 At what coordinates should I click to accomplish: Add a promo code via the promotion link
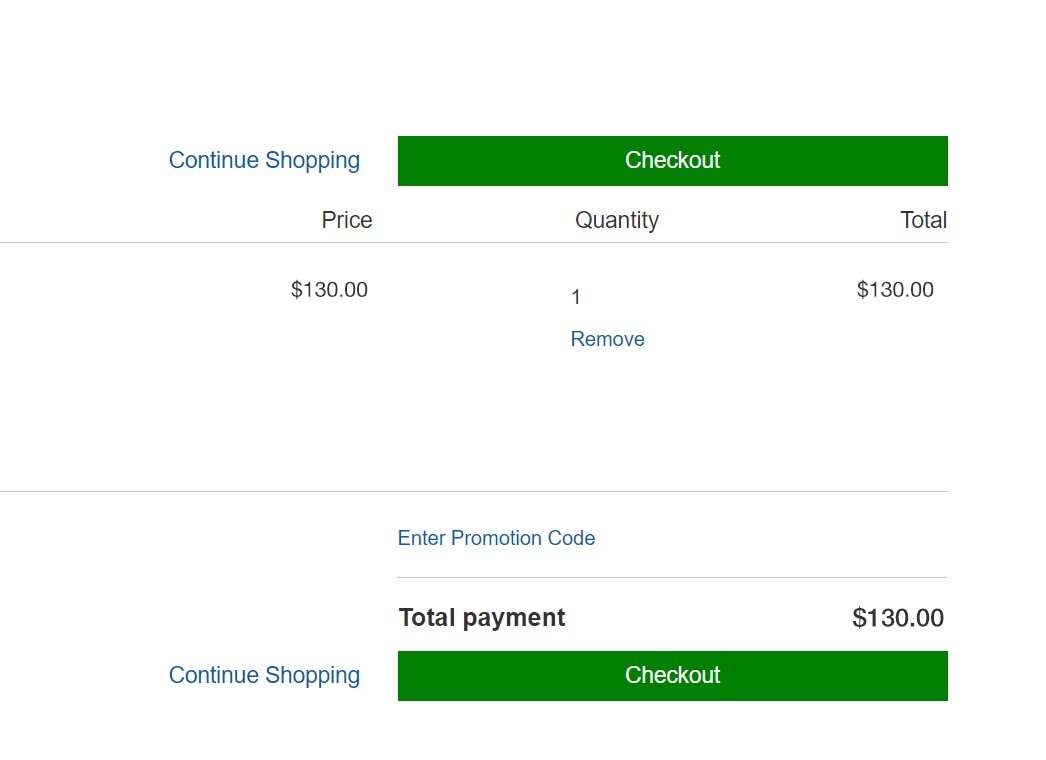click(496, 538)
